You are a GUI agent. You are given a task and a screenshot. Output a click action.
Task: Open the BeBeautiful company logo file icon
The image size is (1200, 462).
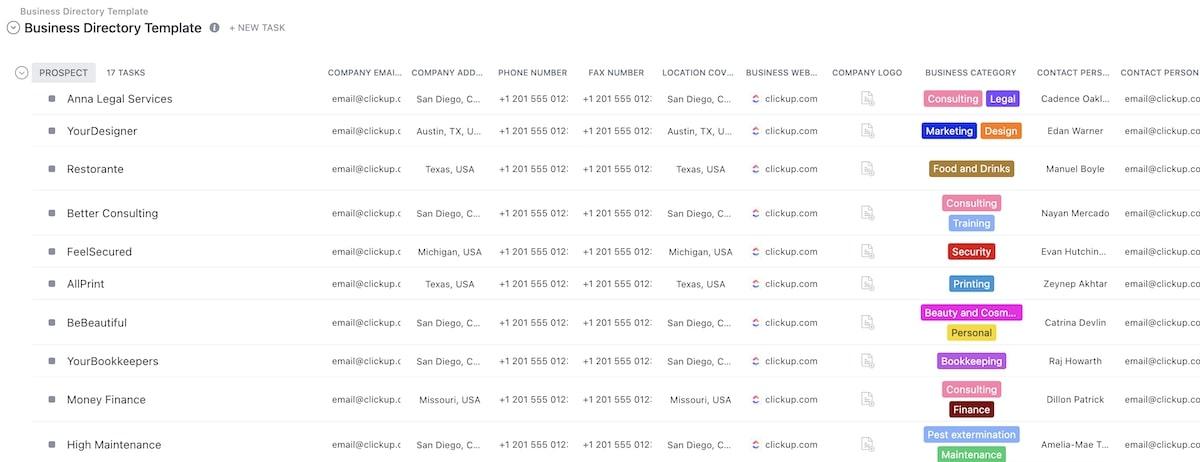pos(868,323)
